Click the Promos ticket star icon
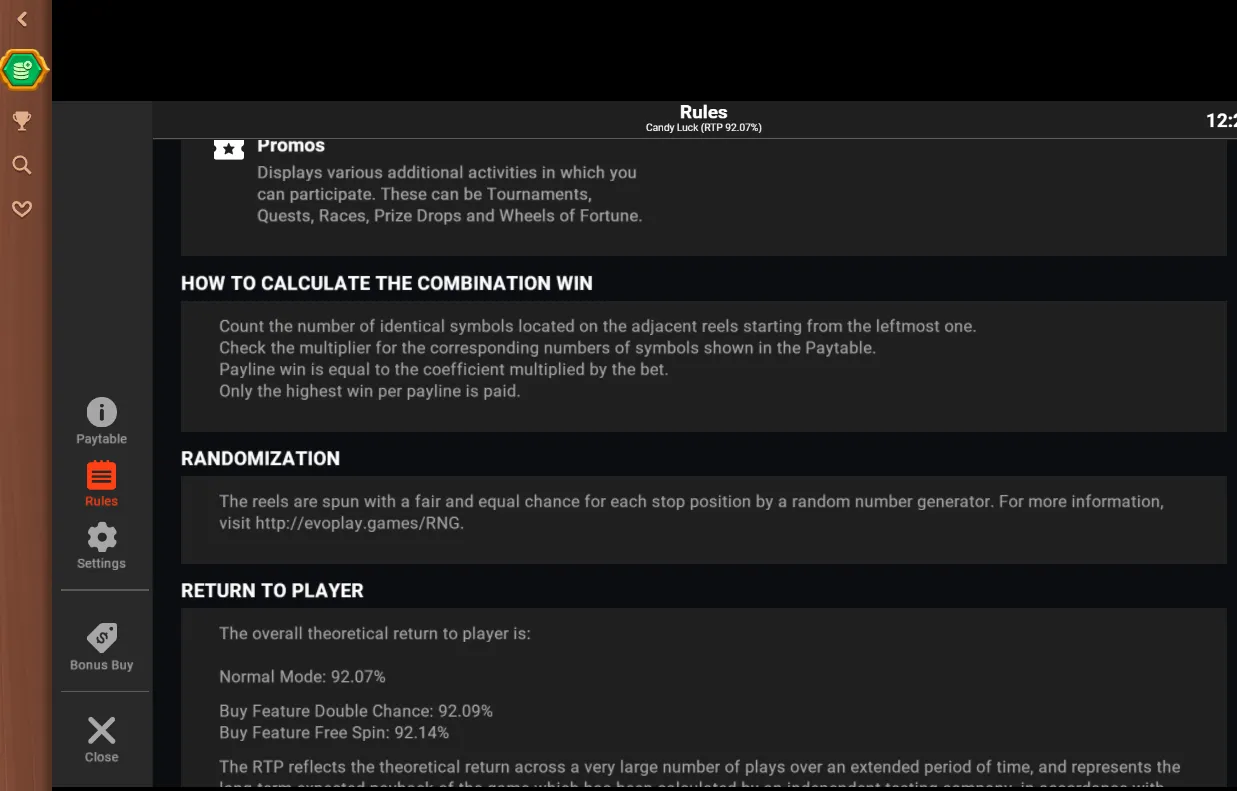This screenshot has height=791, width=1237. coord(229,148)
